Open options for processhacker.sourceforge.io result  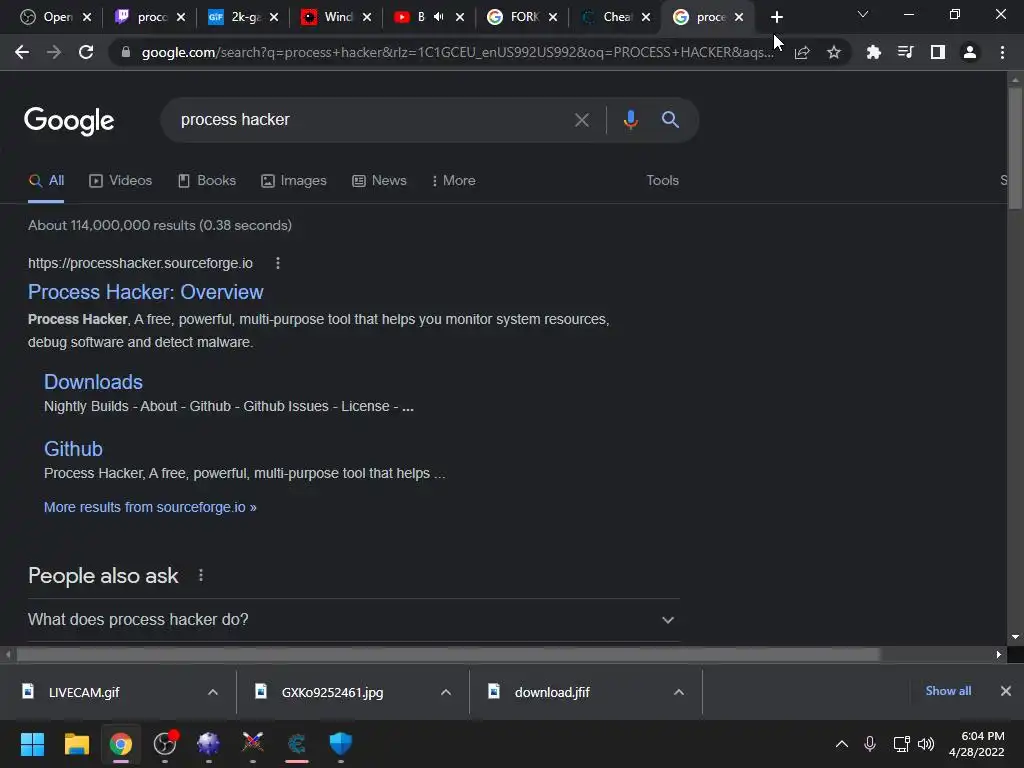click(x=278, y=263)
